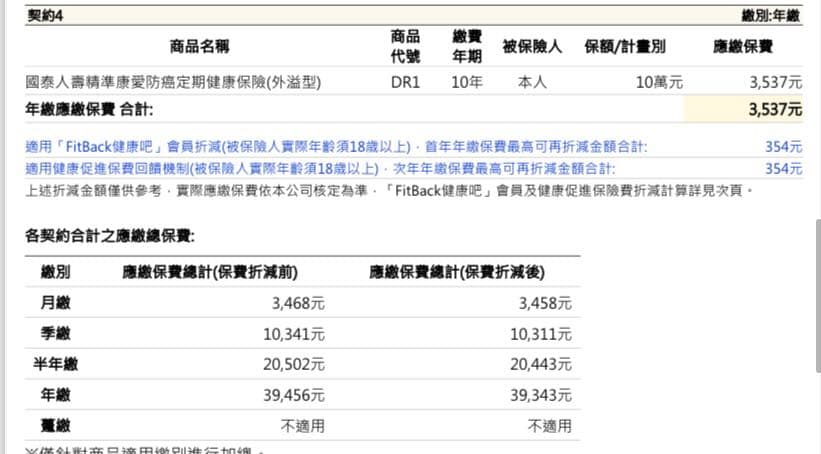821x454 pixels.
Task: Click 年繳應繳保費 合計 label
Action: tap(89, 109)
